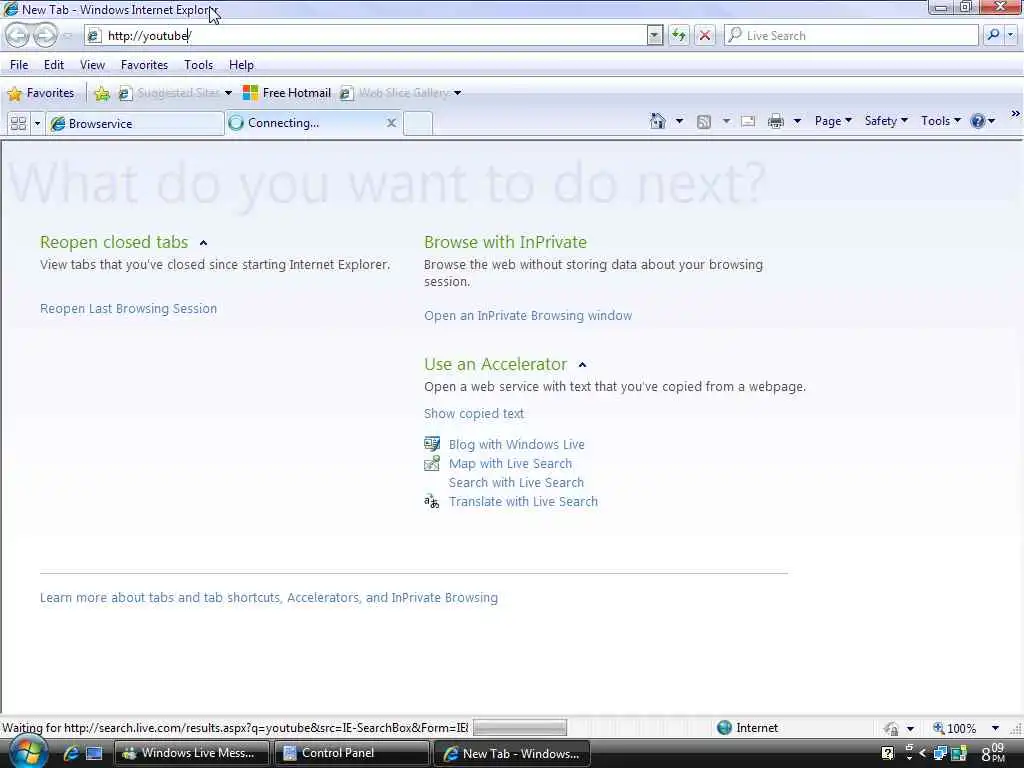The width and height of the screenshot is (1024, 768).
Task: Click Search with Live Search link
Action: (x=516, y=483)
